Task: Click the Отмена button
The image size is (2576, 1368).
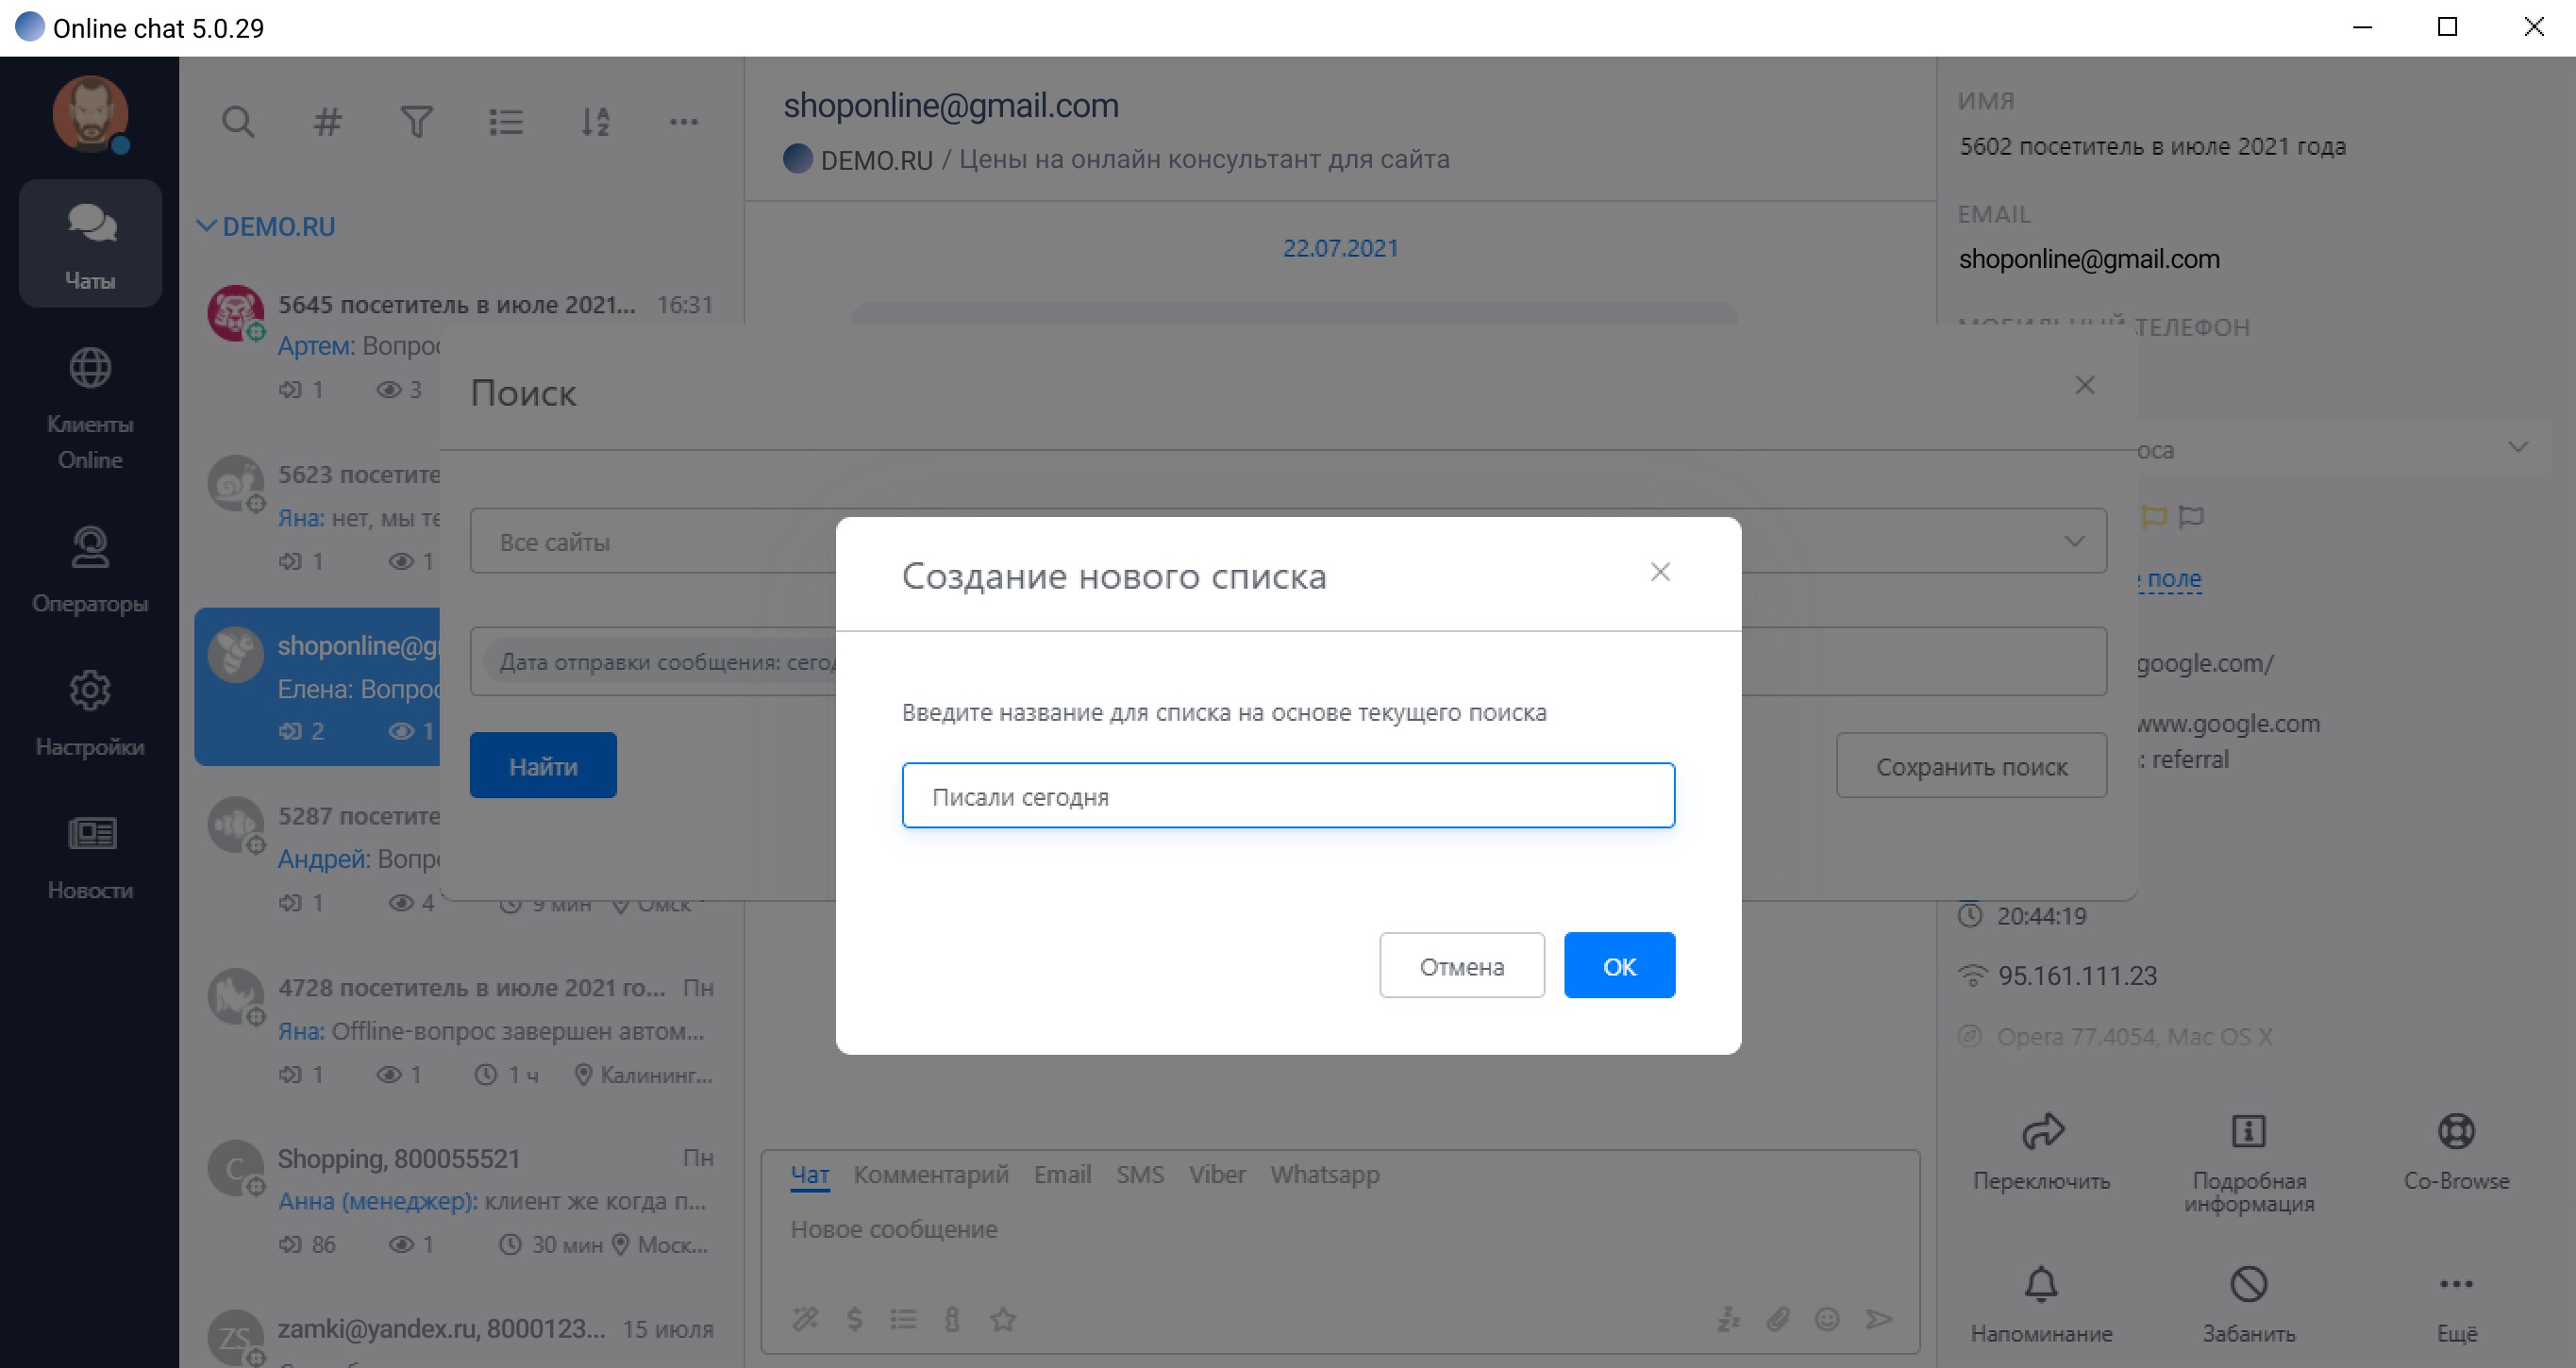Action: coord(1461,965)
